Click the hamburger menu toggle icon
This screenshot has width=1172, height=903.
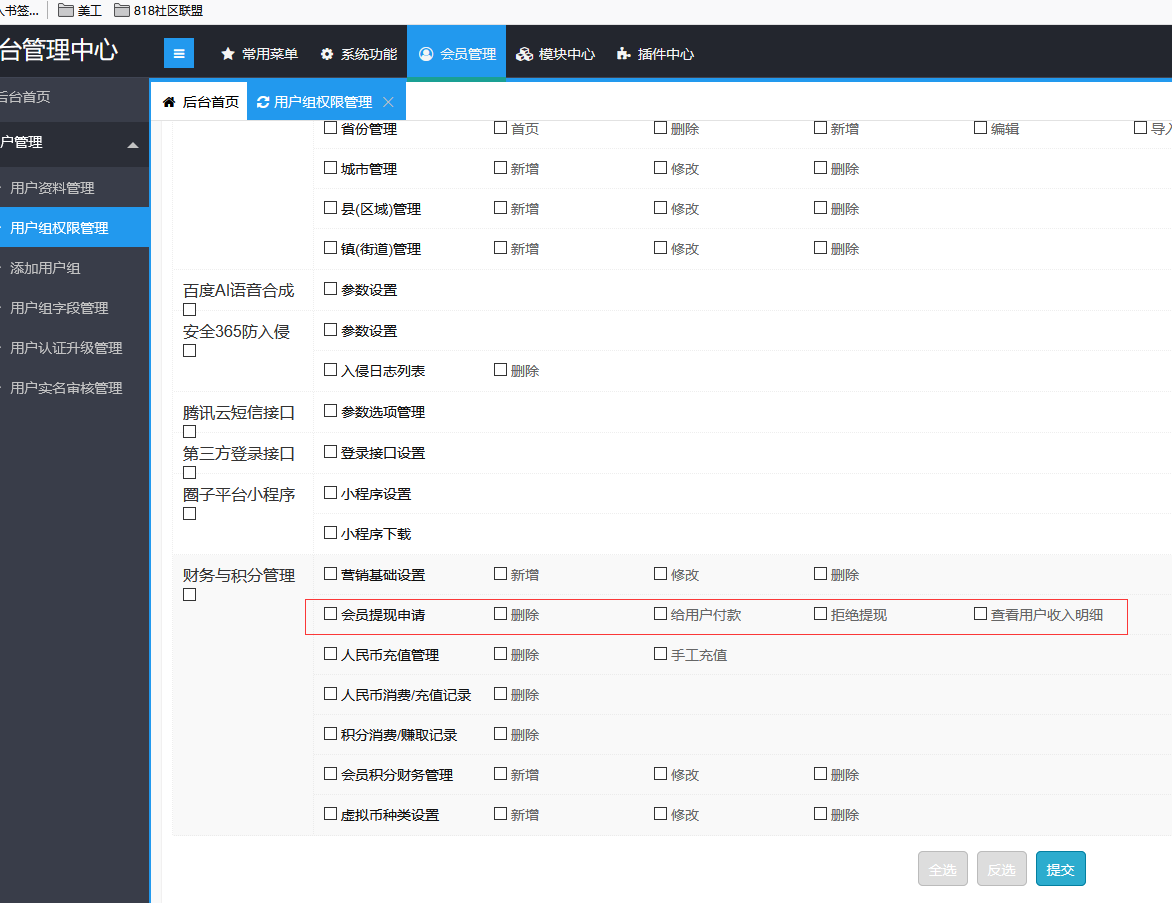(x=179, y=54)
